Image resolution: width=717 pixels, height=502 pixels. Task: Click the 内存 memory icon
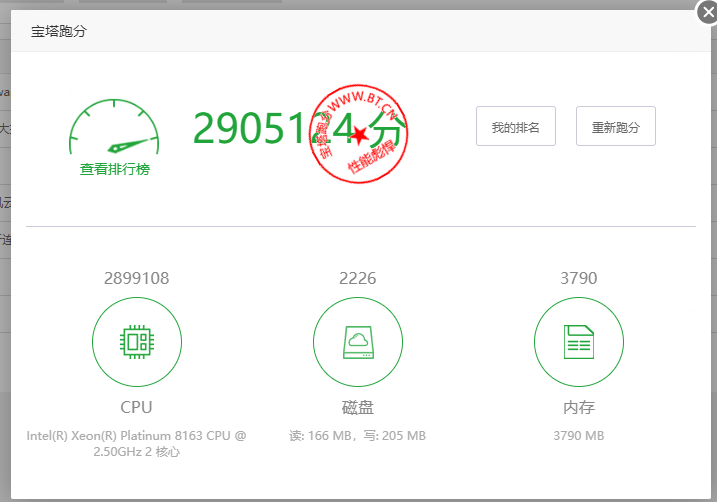[x=579, y=342]
